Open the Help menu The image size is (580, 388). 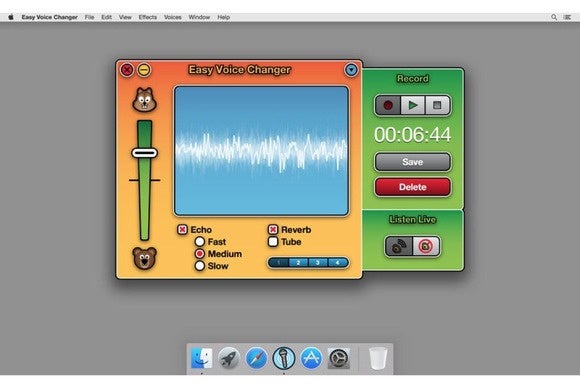(223, 17)
